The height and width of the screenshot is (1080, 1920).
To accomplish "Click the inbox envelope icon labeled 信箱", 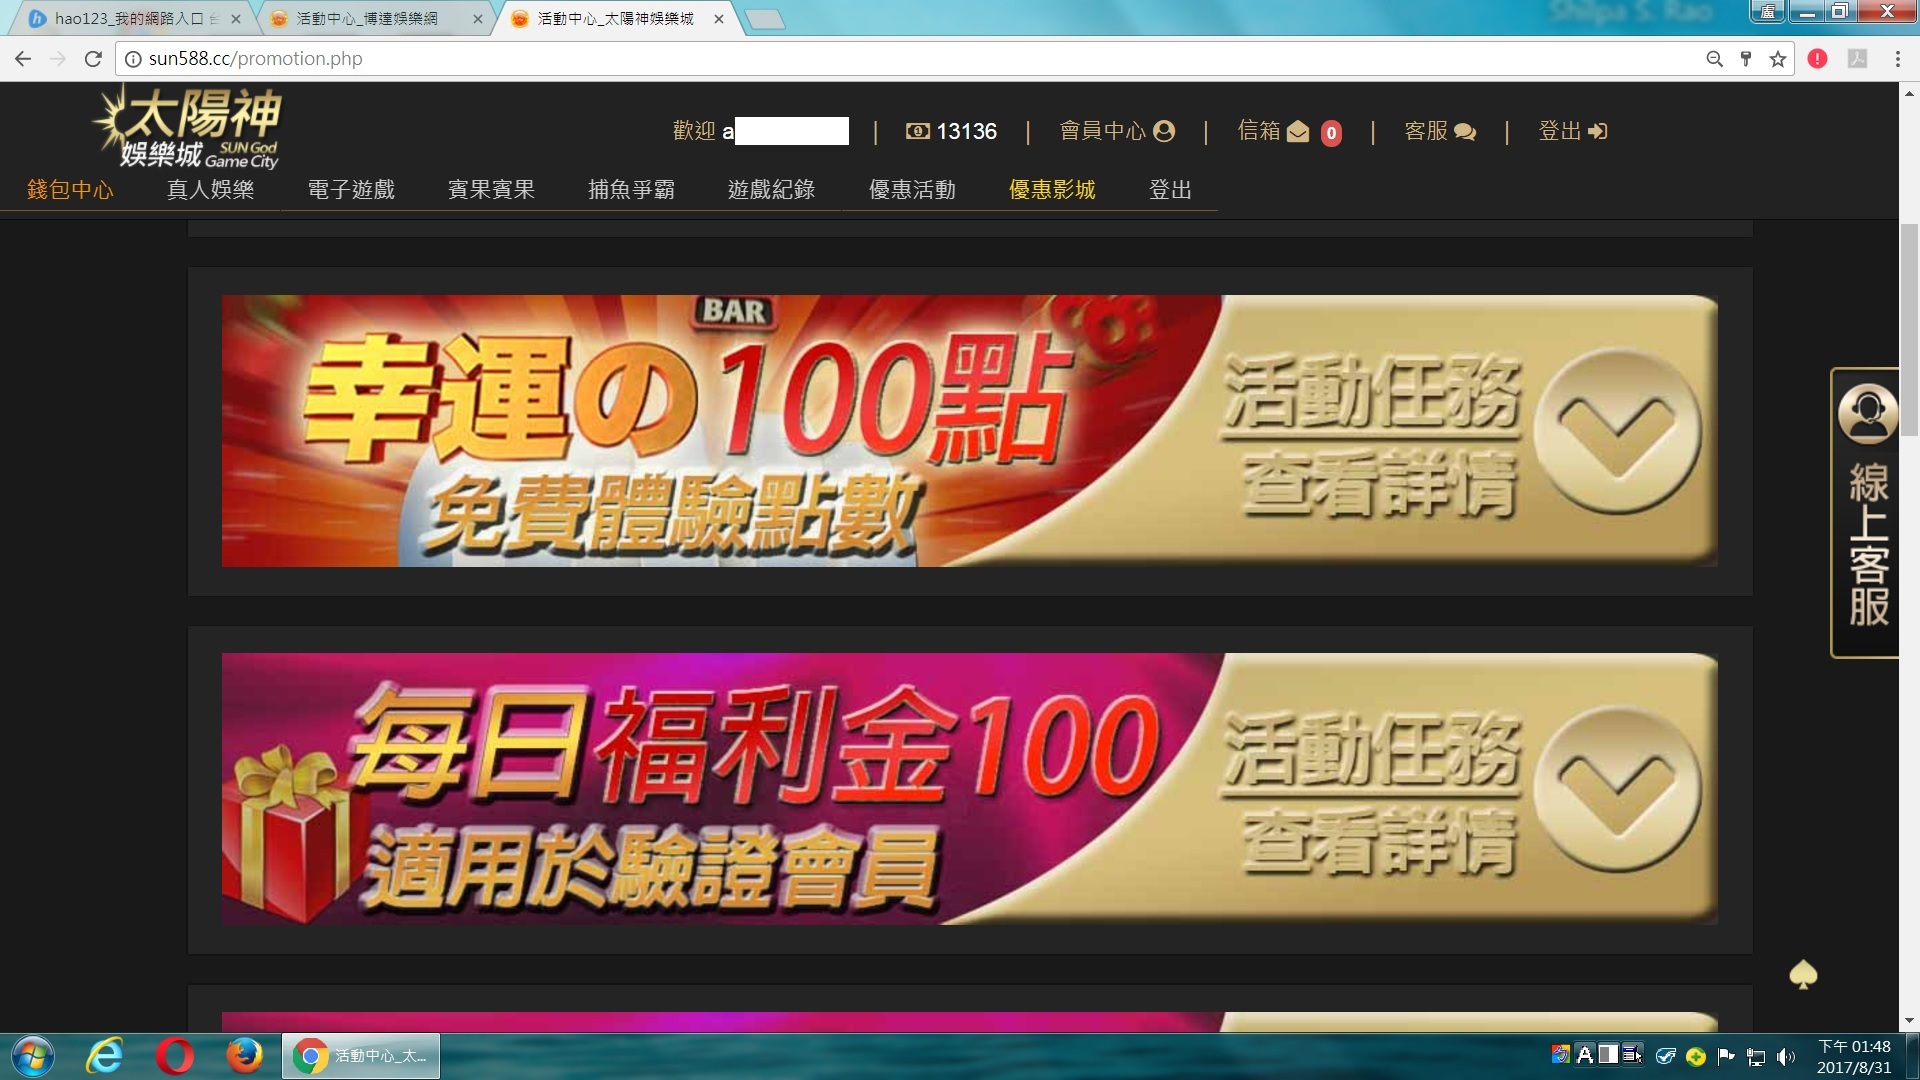I will click(1297, 132).
